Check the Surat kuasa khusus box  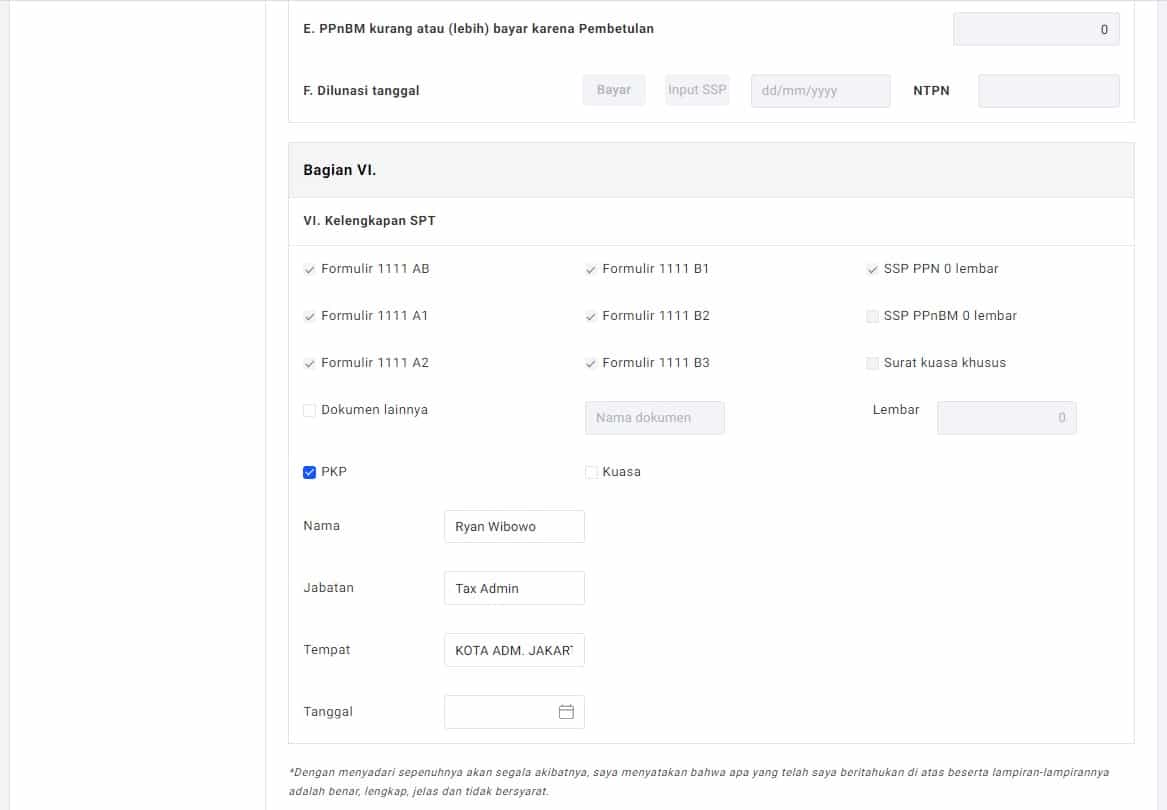(x=873, y=364)
